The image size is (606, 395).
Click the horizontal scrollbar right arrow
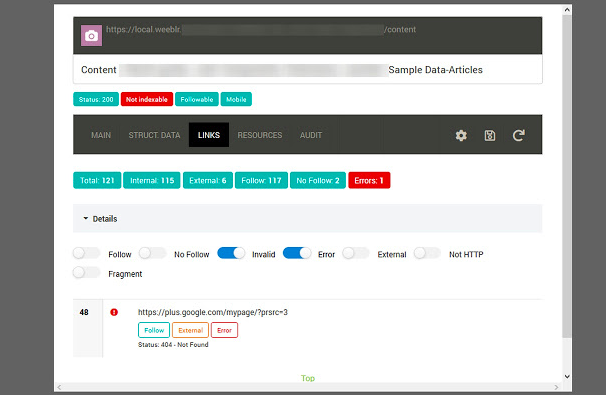click(x=556, y=387)
